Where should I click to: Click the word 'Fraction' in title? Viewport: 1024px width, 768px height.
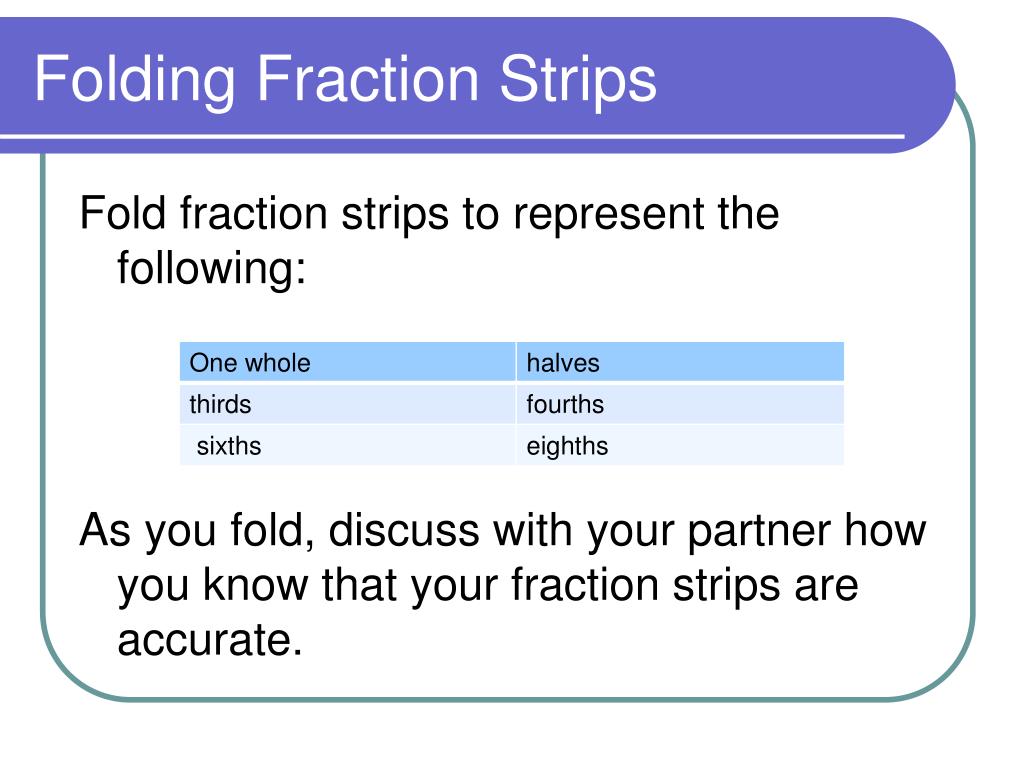coord(368,78)
